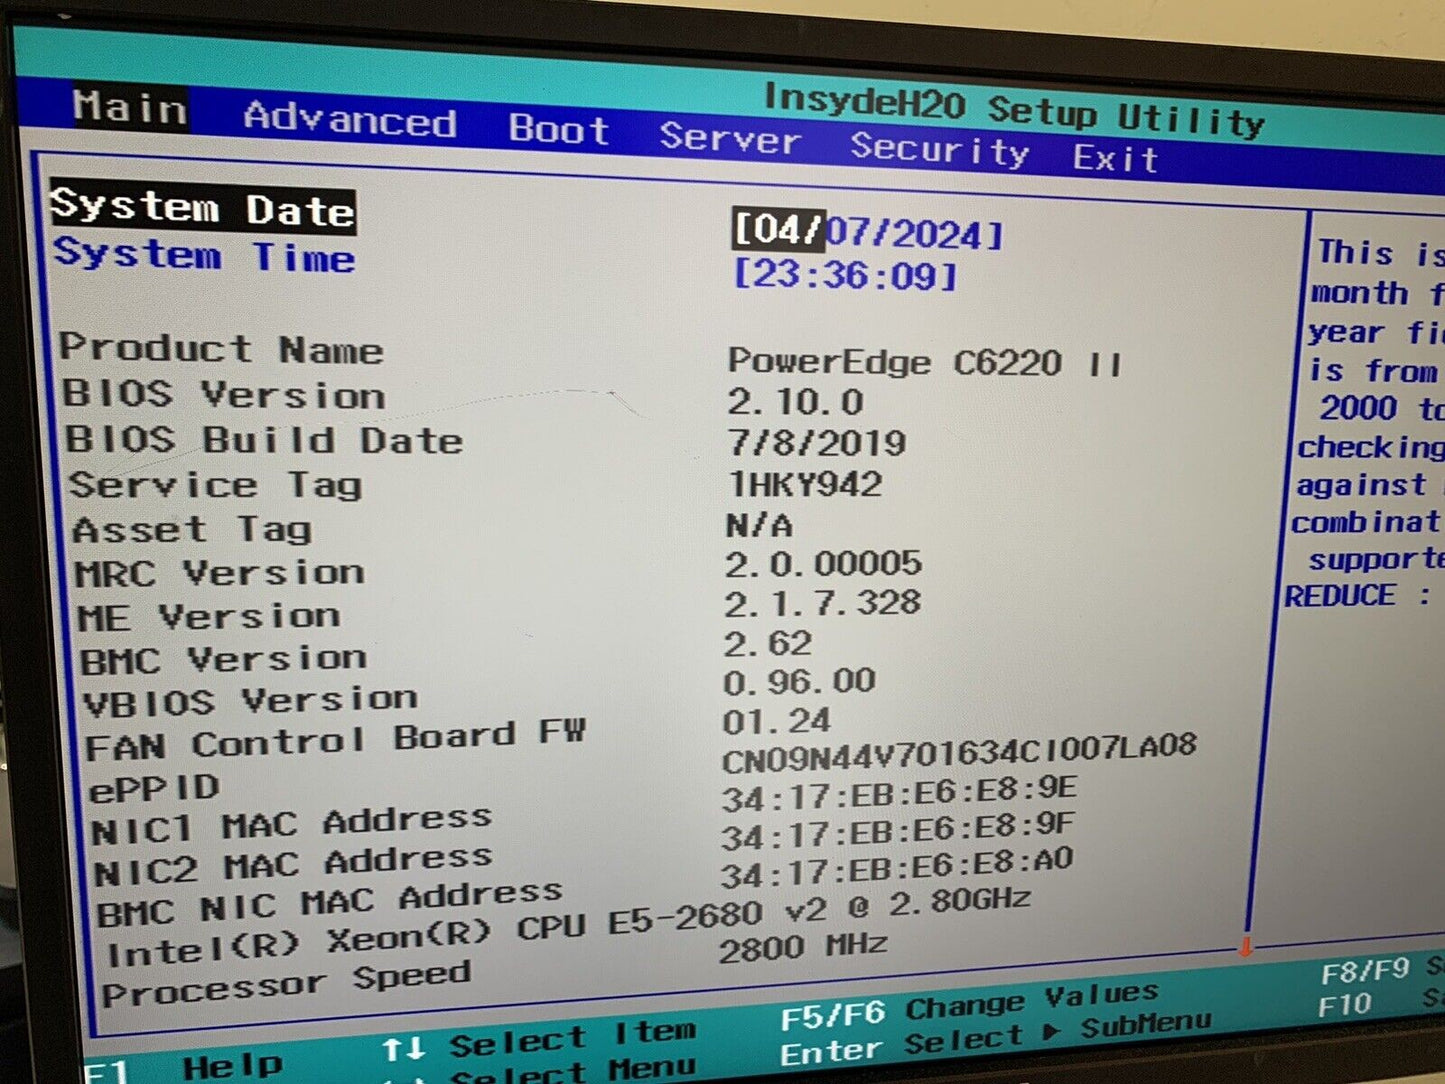Click the Product Name label
This screenshot has width=1445, height=1084.
click(221, 348)
